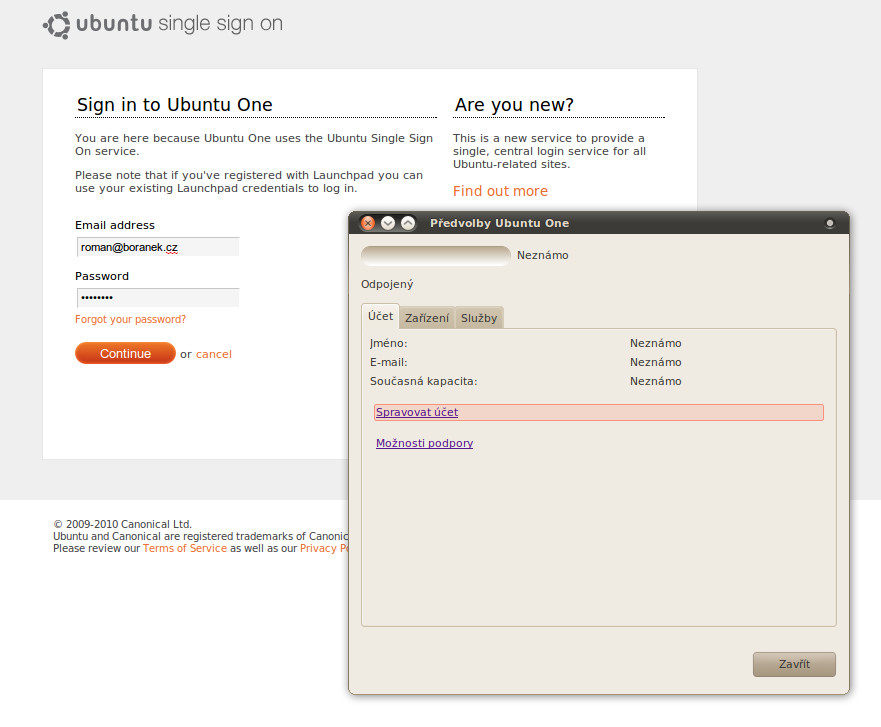The image size is (881, 727).
Task: Click the Continue button
Action: [x=125, y=353]
